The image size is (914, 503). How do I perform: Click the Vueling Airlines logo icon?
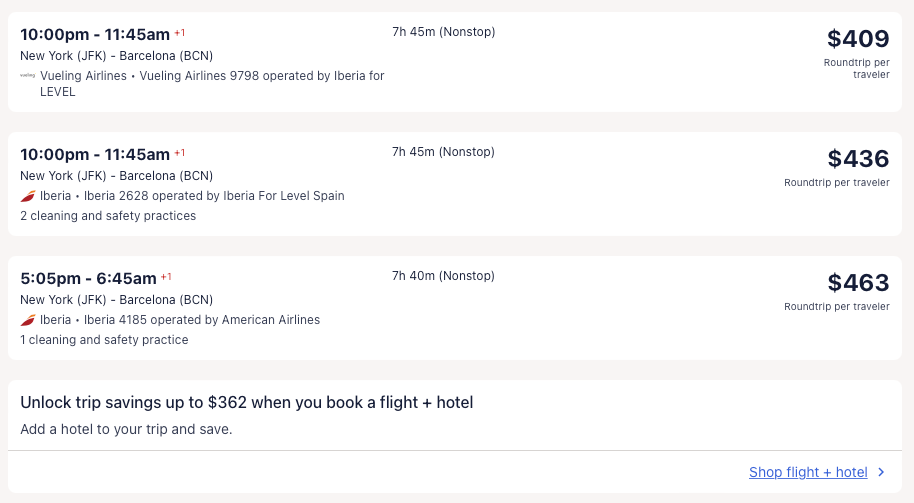pos(27,76)
